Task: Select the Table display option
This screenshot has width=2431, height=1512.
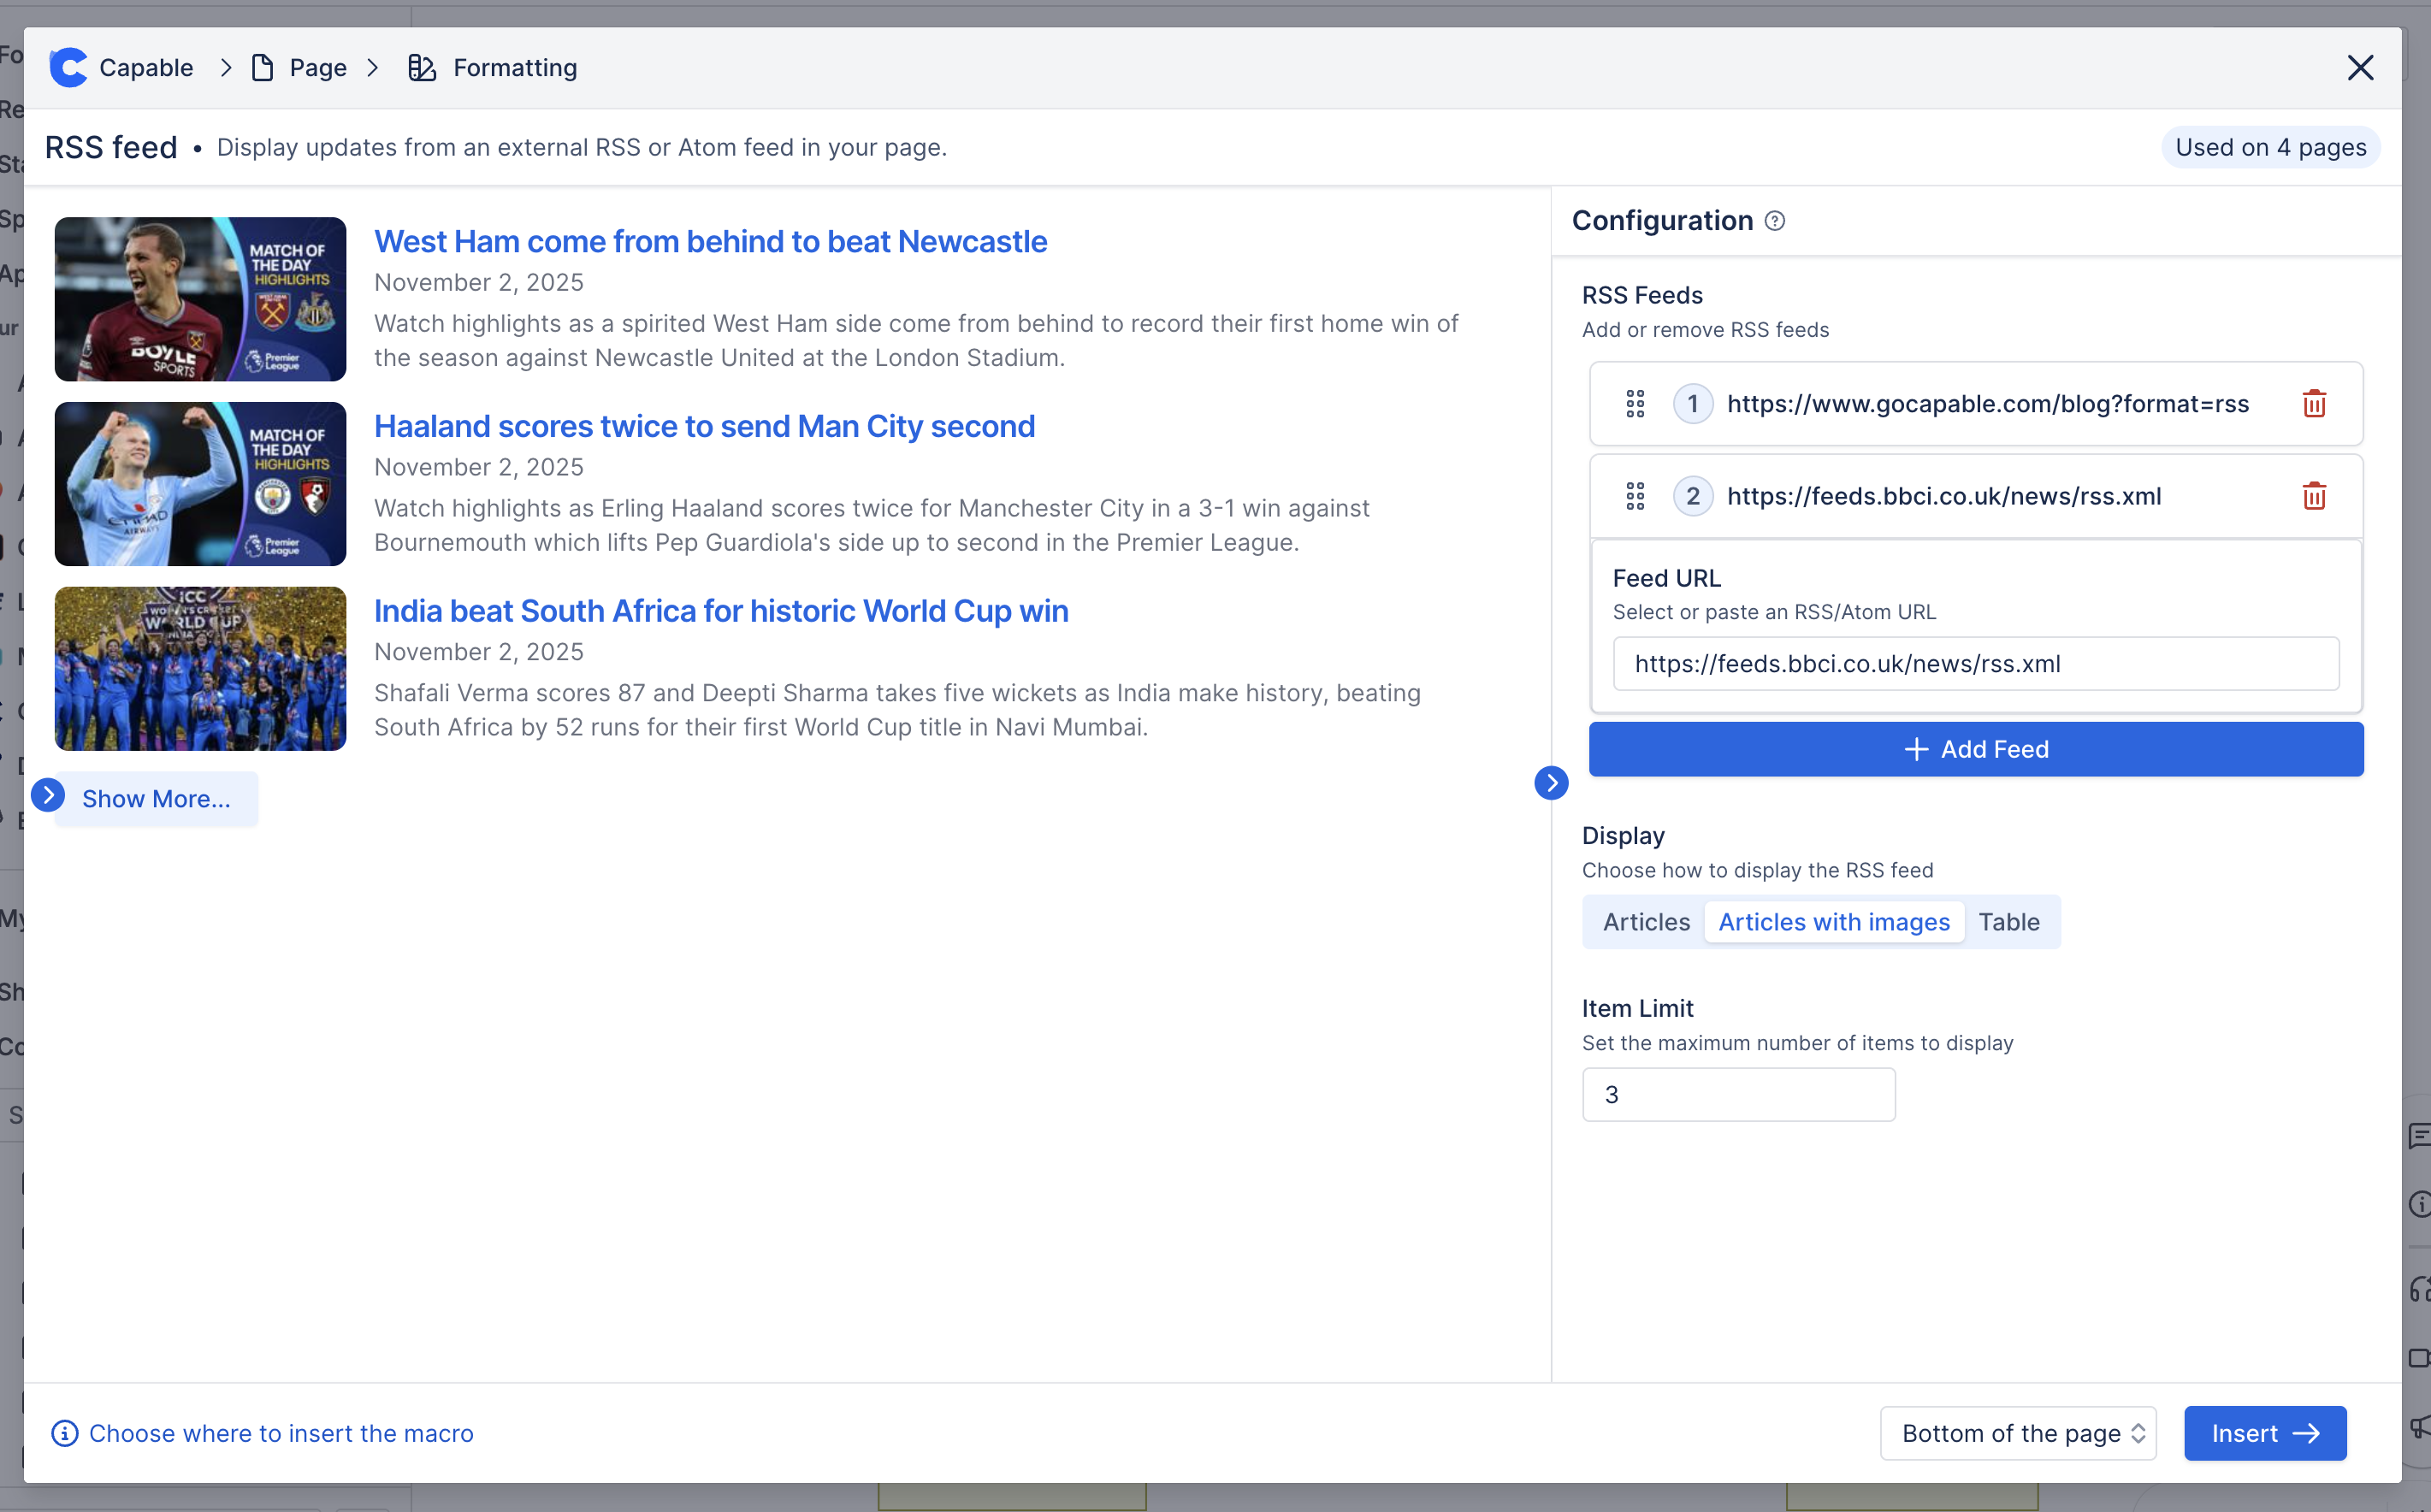Action: [2009, 922]
